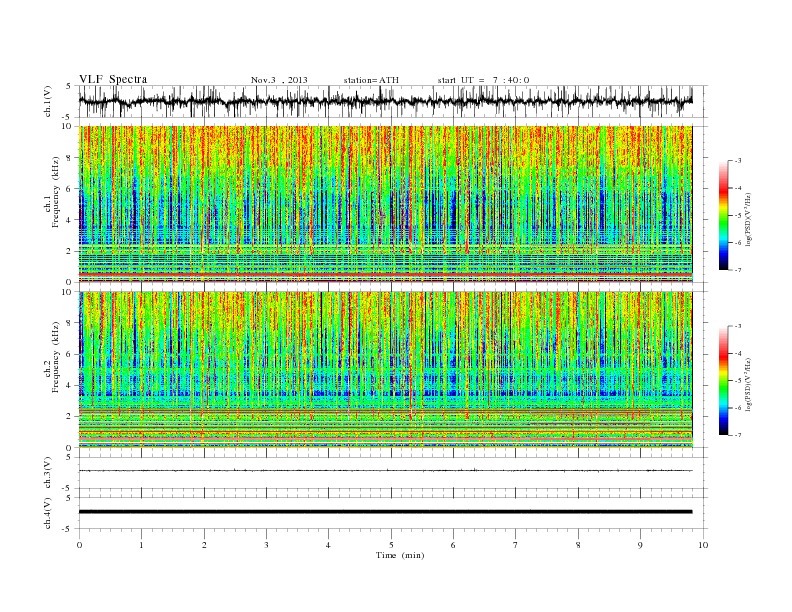792x612 pixels.
Task: Click the "station=ATH" header label
Action: 371,80
